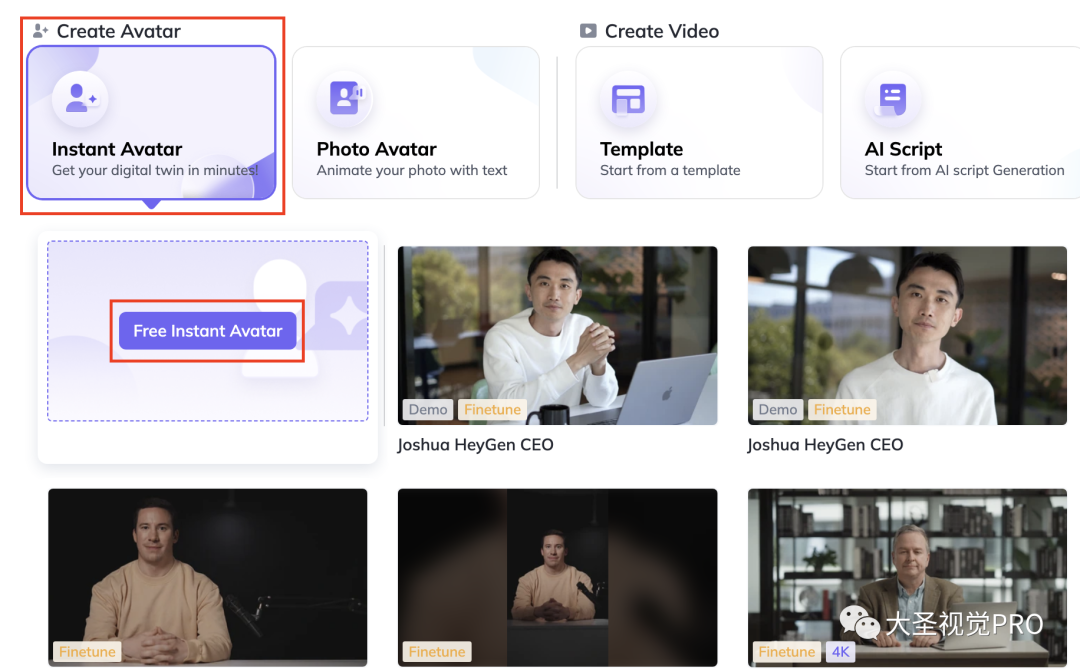Choose "Start from a template" option

[x=670, y=170]
